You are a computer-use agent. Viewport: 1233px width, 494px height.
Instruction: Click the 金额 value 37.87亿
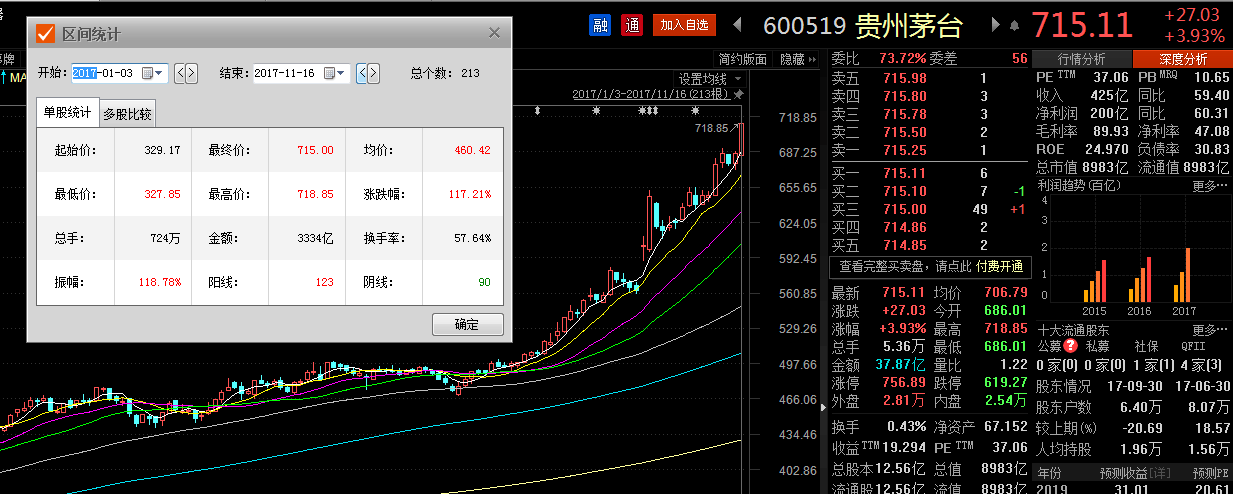tap(902, 364)
